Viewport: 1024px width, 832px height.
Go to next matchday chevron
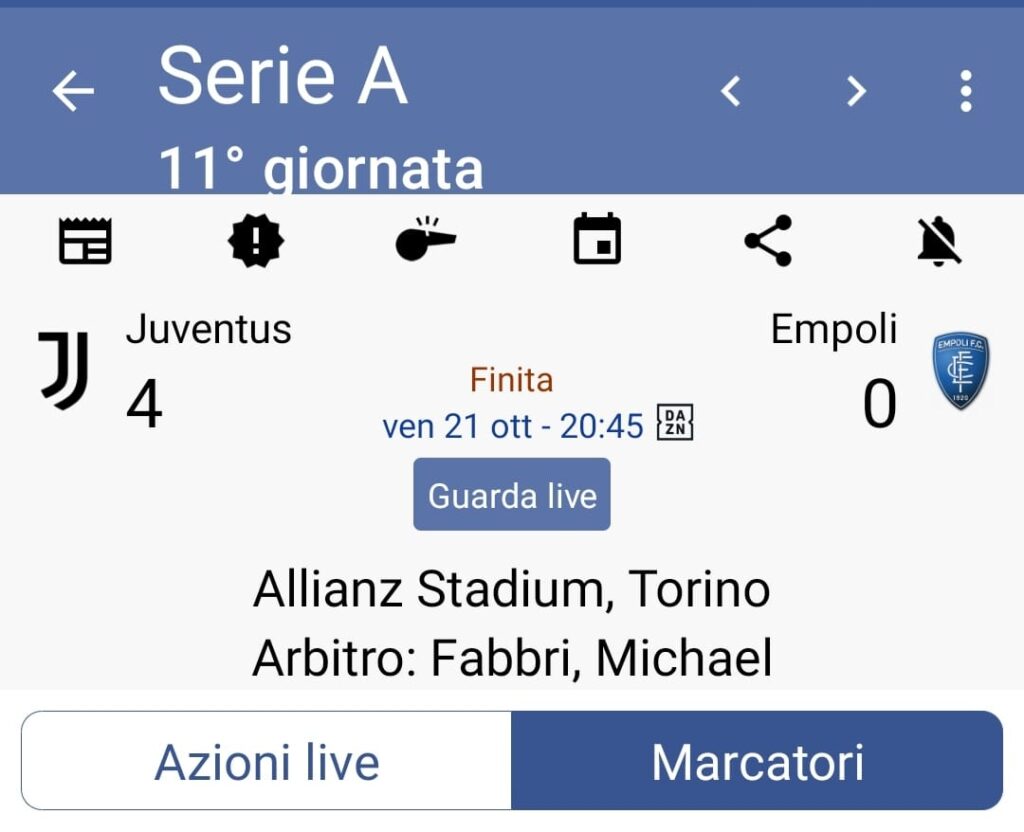[855, 91]
